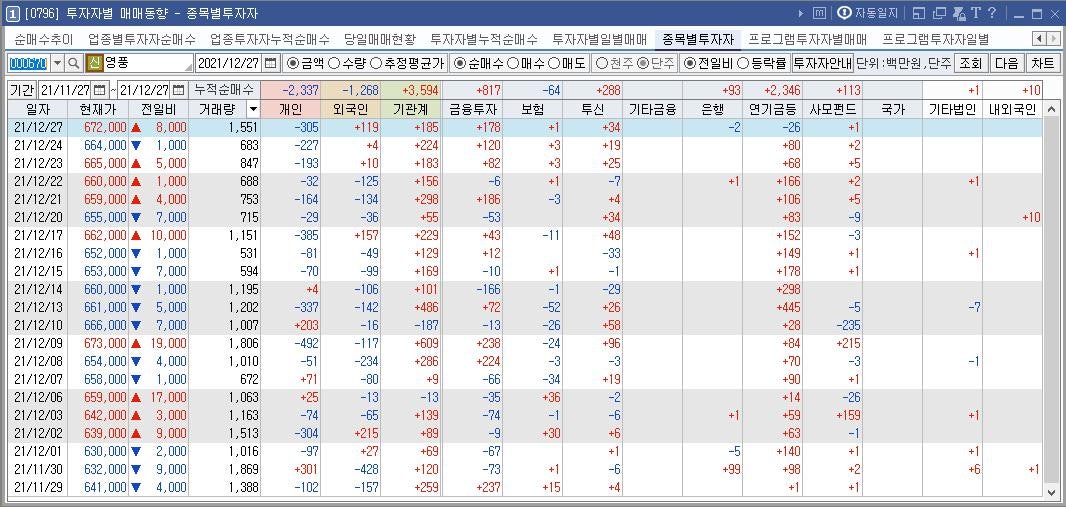Click the pin-lock icon in title bar
Image resolution: width=1066 pixels, height=507 pixels.
[959, 13]
